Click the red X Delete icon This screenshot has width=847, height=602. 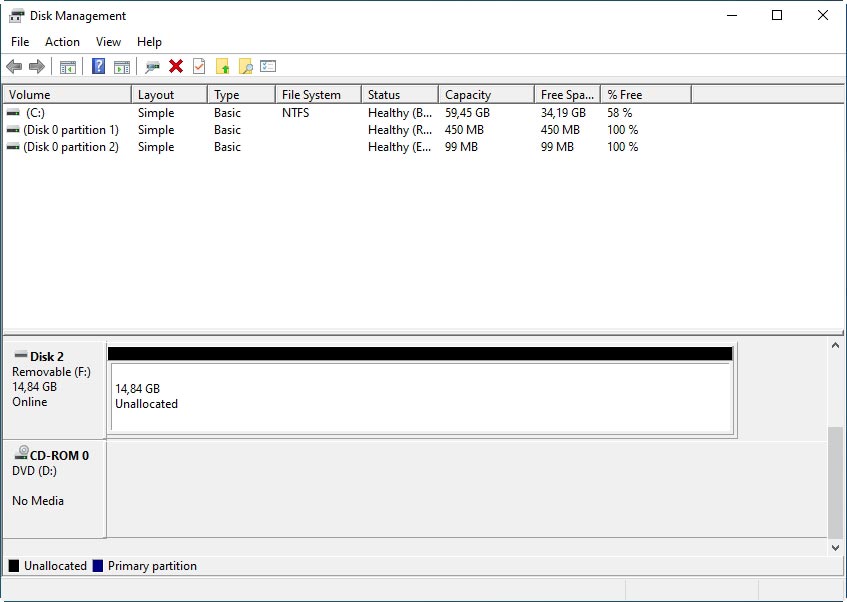coord(176,66)
